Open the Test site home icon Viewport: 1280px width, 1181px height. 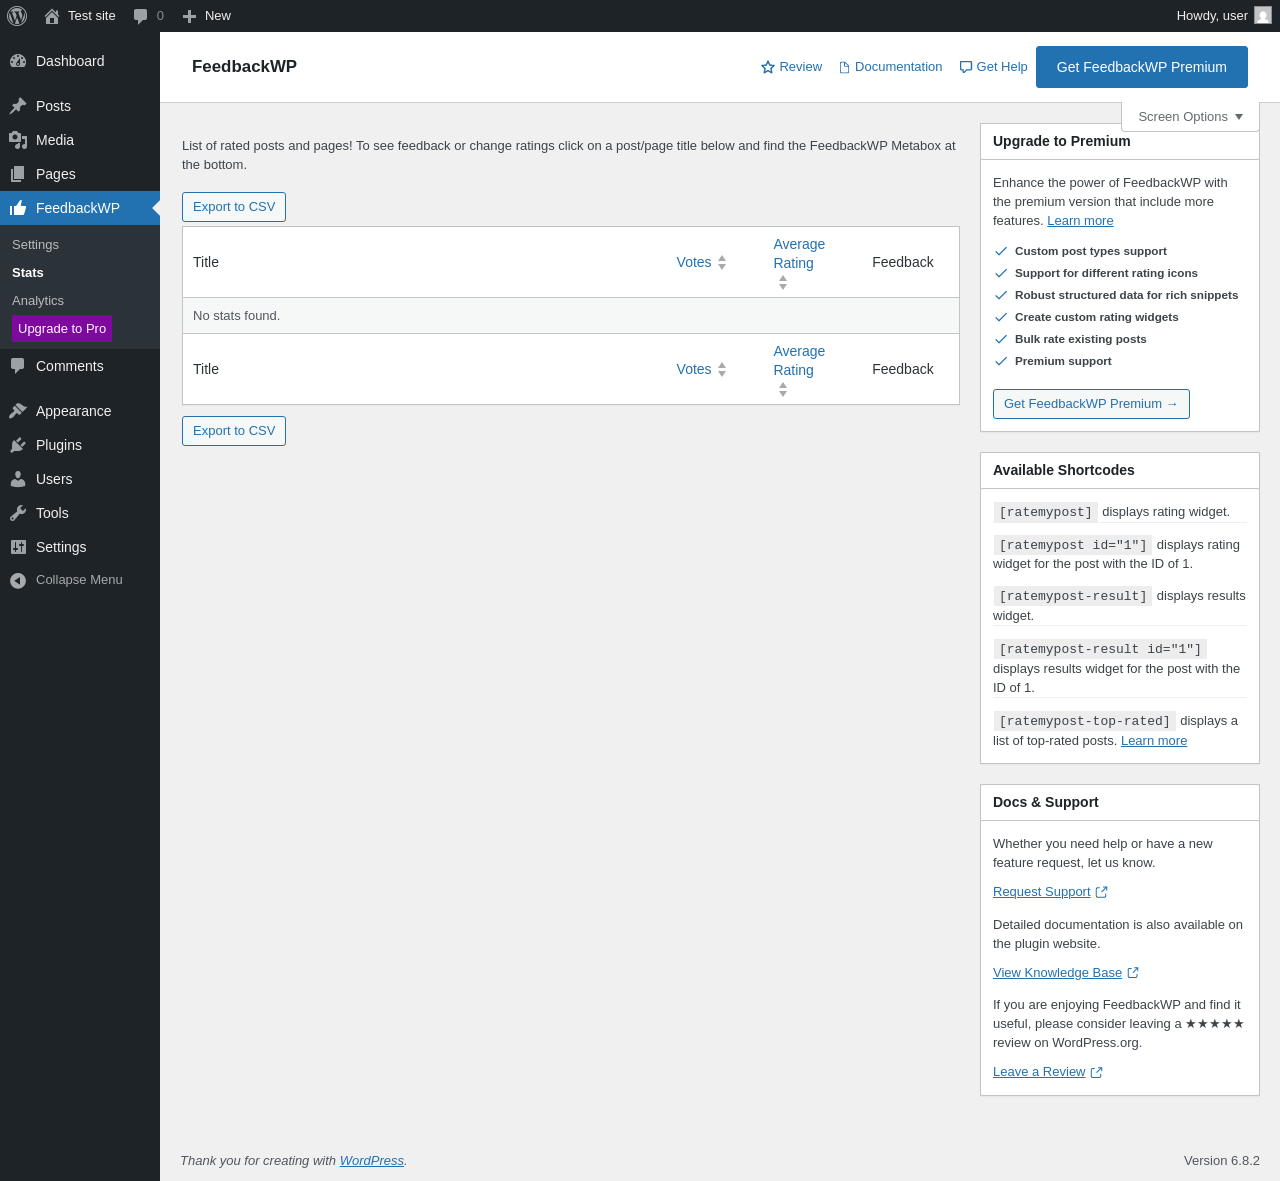coord(52,16)
